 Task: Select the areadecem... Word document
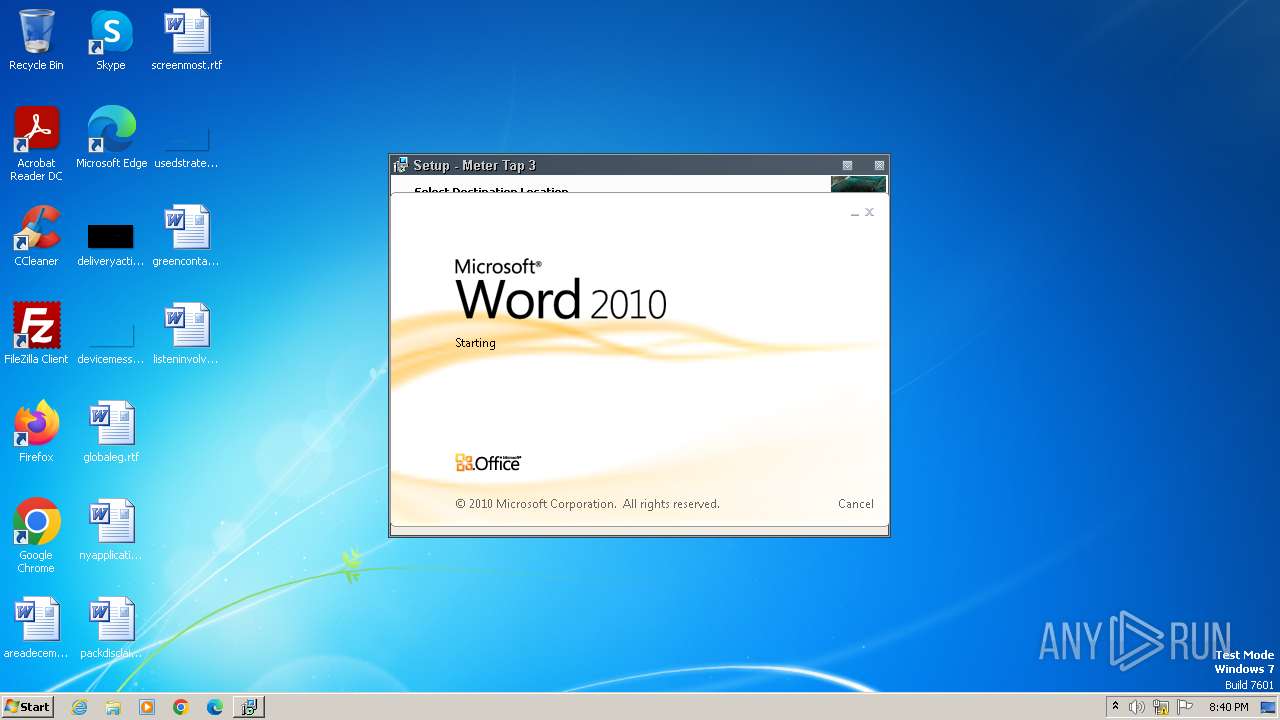pyautogui.click(x=36, y=628)
